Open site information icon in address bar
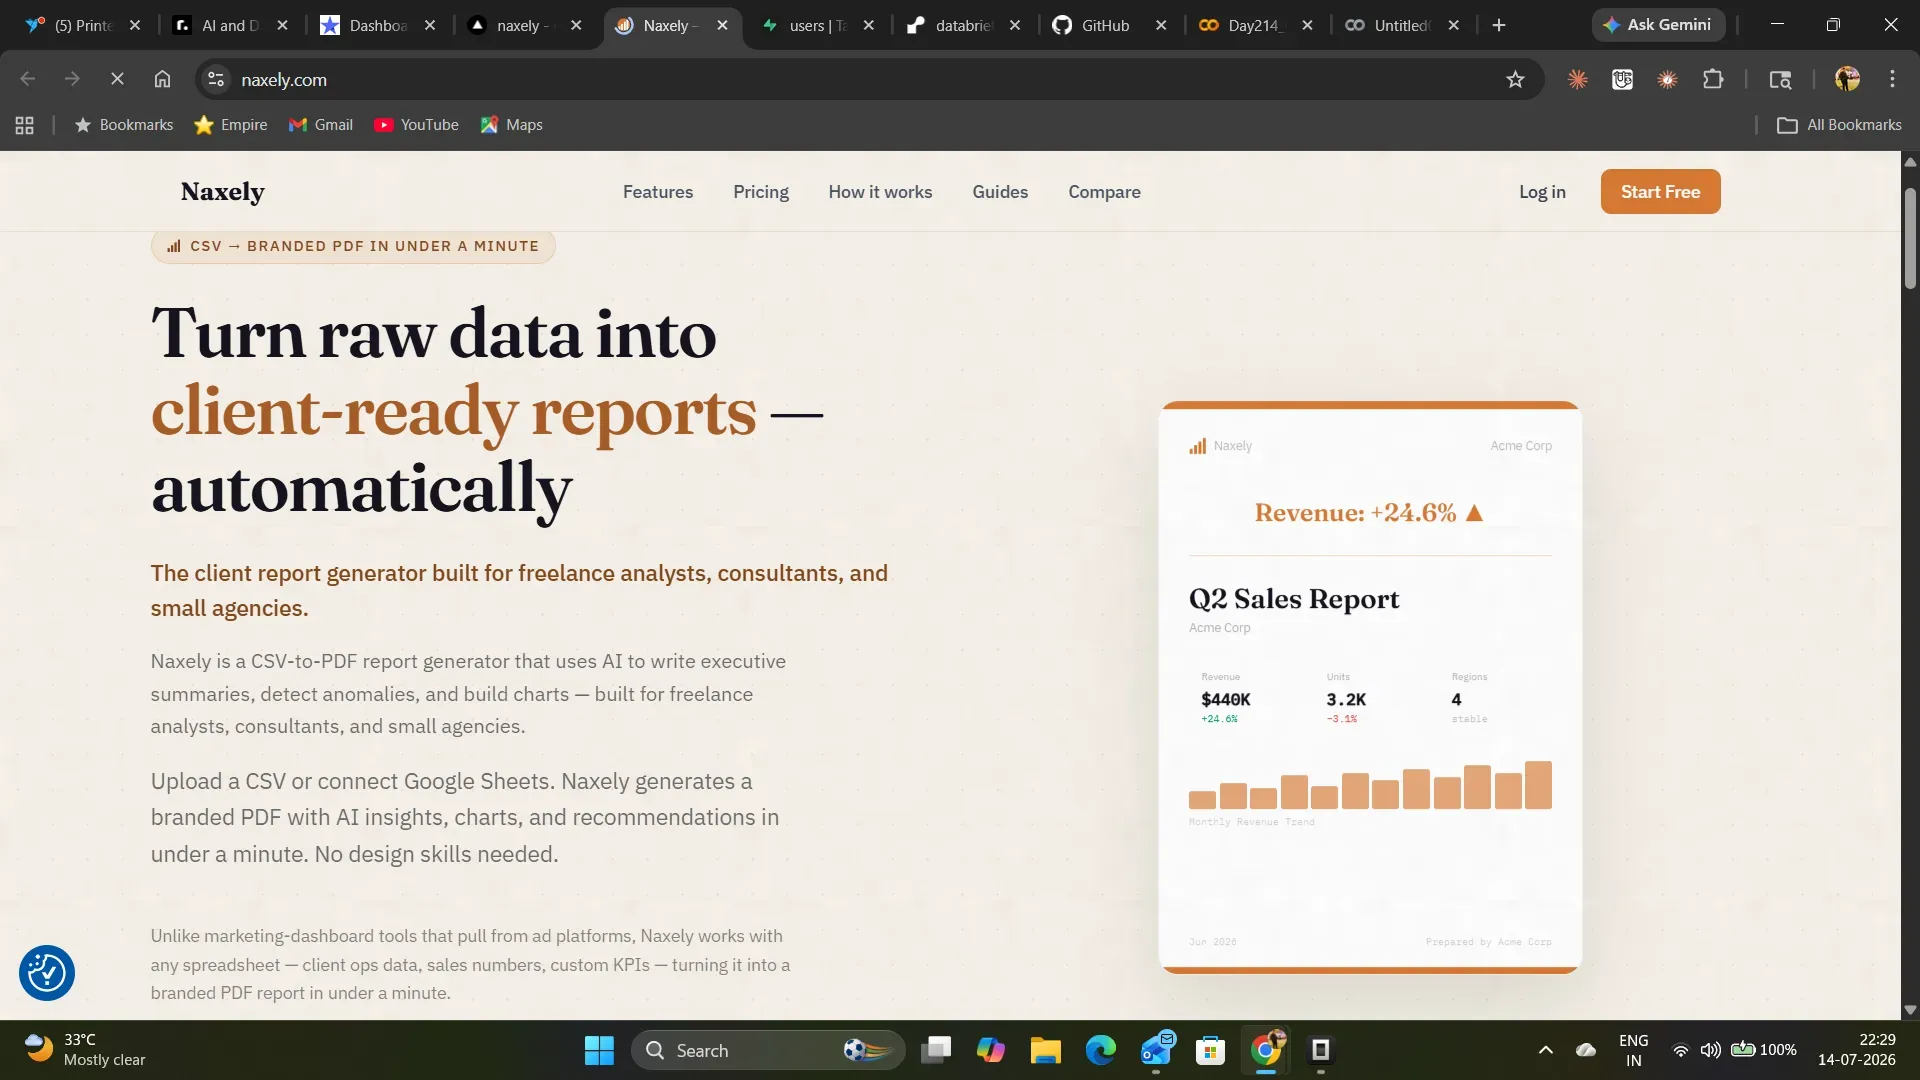 [216, 79]
